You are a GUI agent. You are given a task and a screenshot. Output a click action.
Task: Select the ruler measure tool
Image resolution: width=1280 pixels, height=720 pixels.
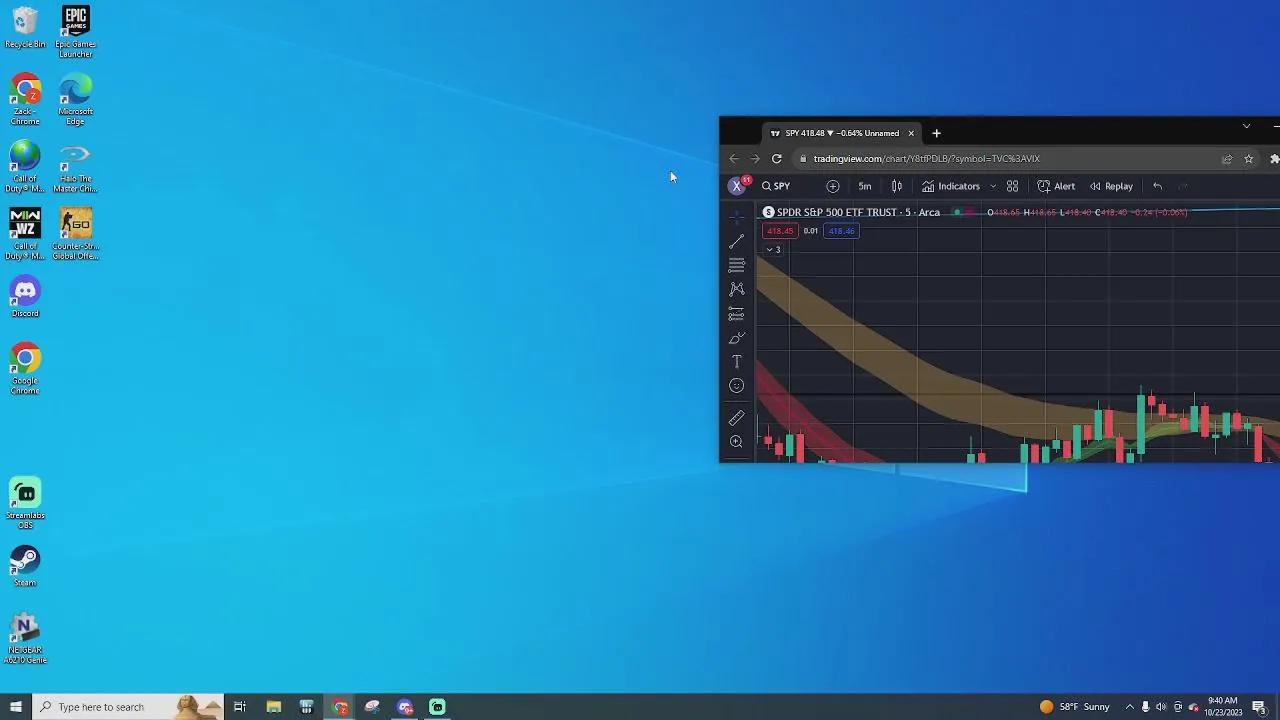[737, 418]
